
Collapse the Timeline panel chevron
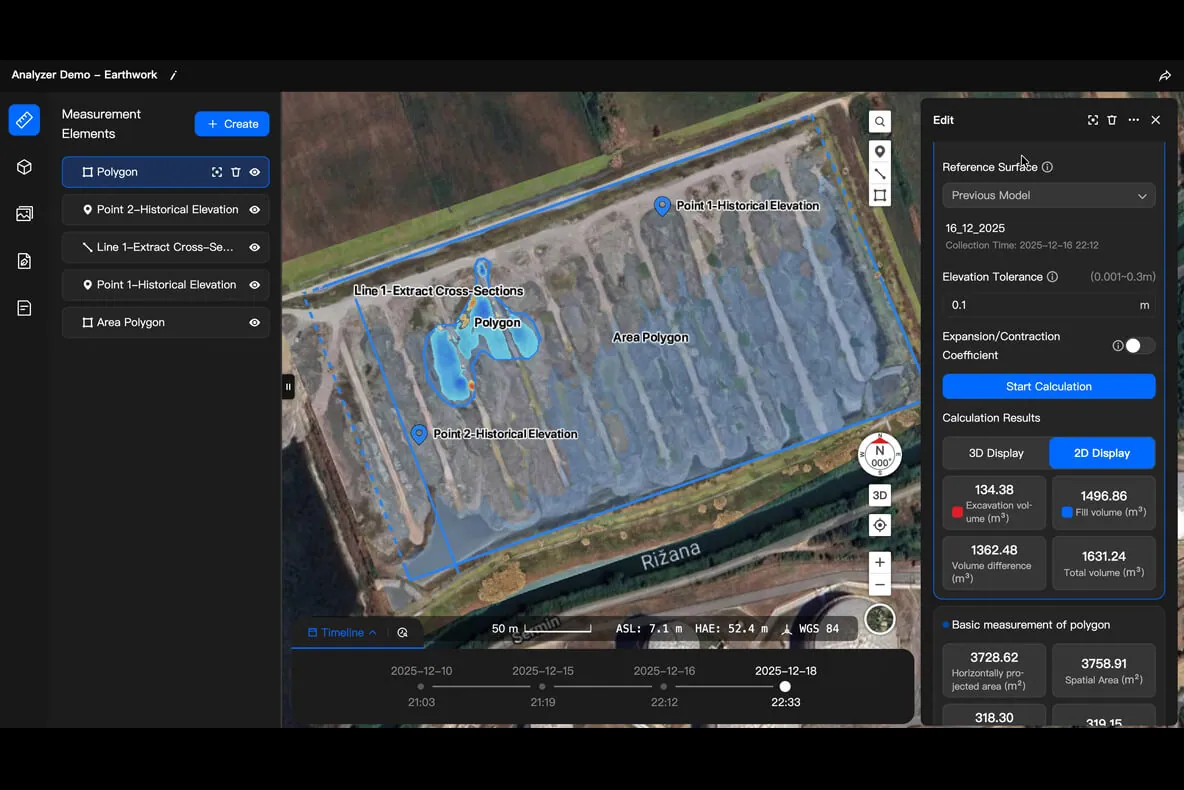[x=372, y=633]
